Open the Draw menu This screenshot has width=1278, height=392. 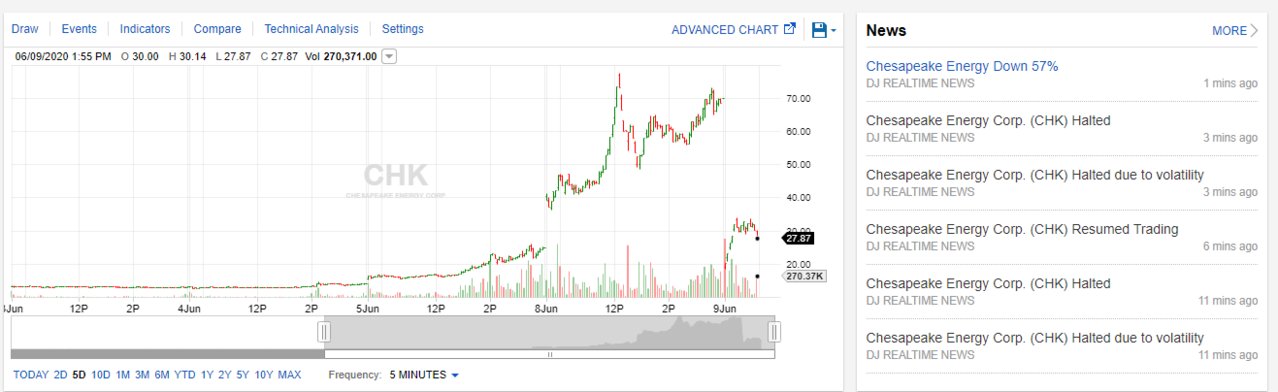click(25, 29)
